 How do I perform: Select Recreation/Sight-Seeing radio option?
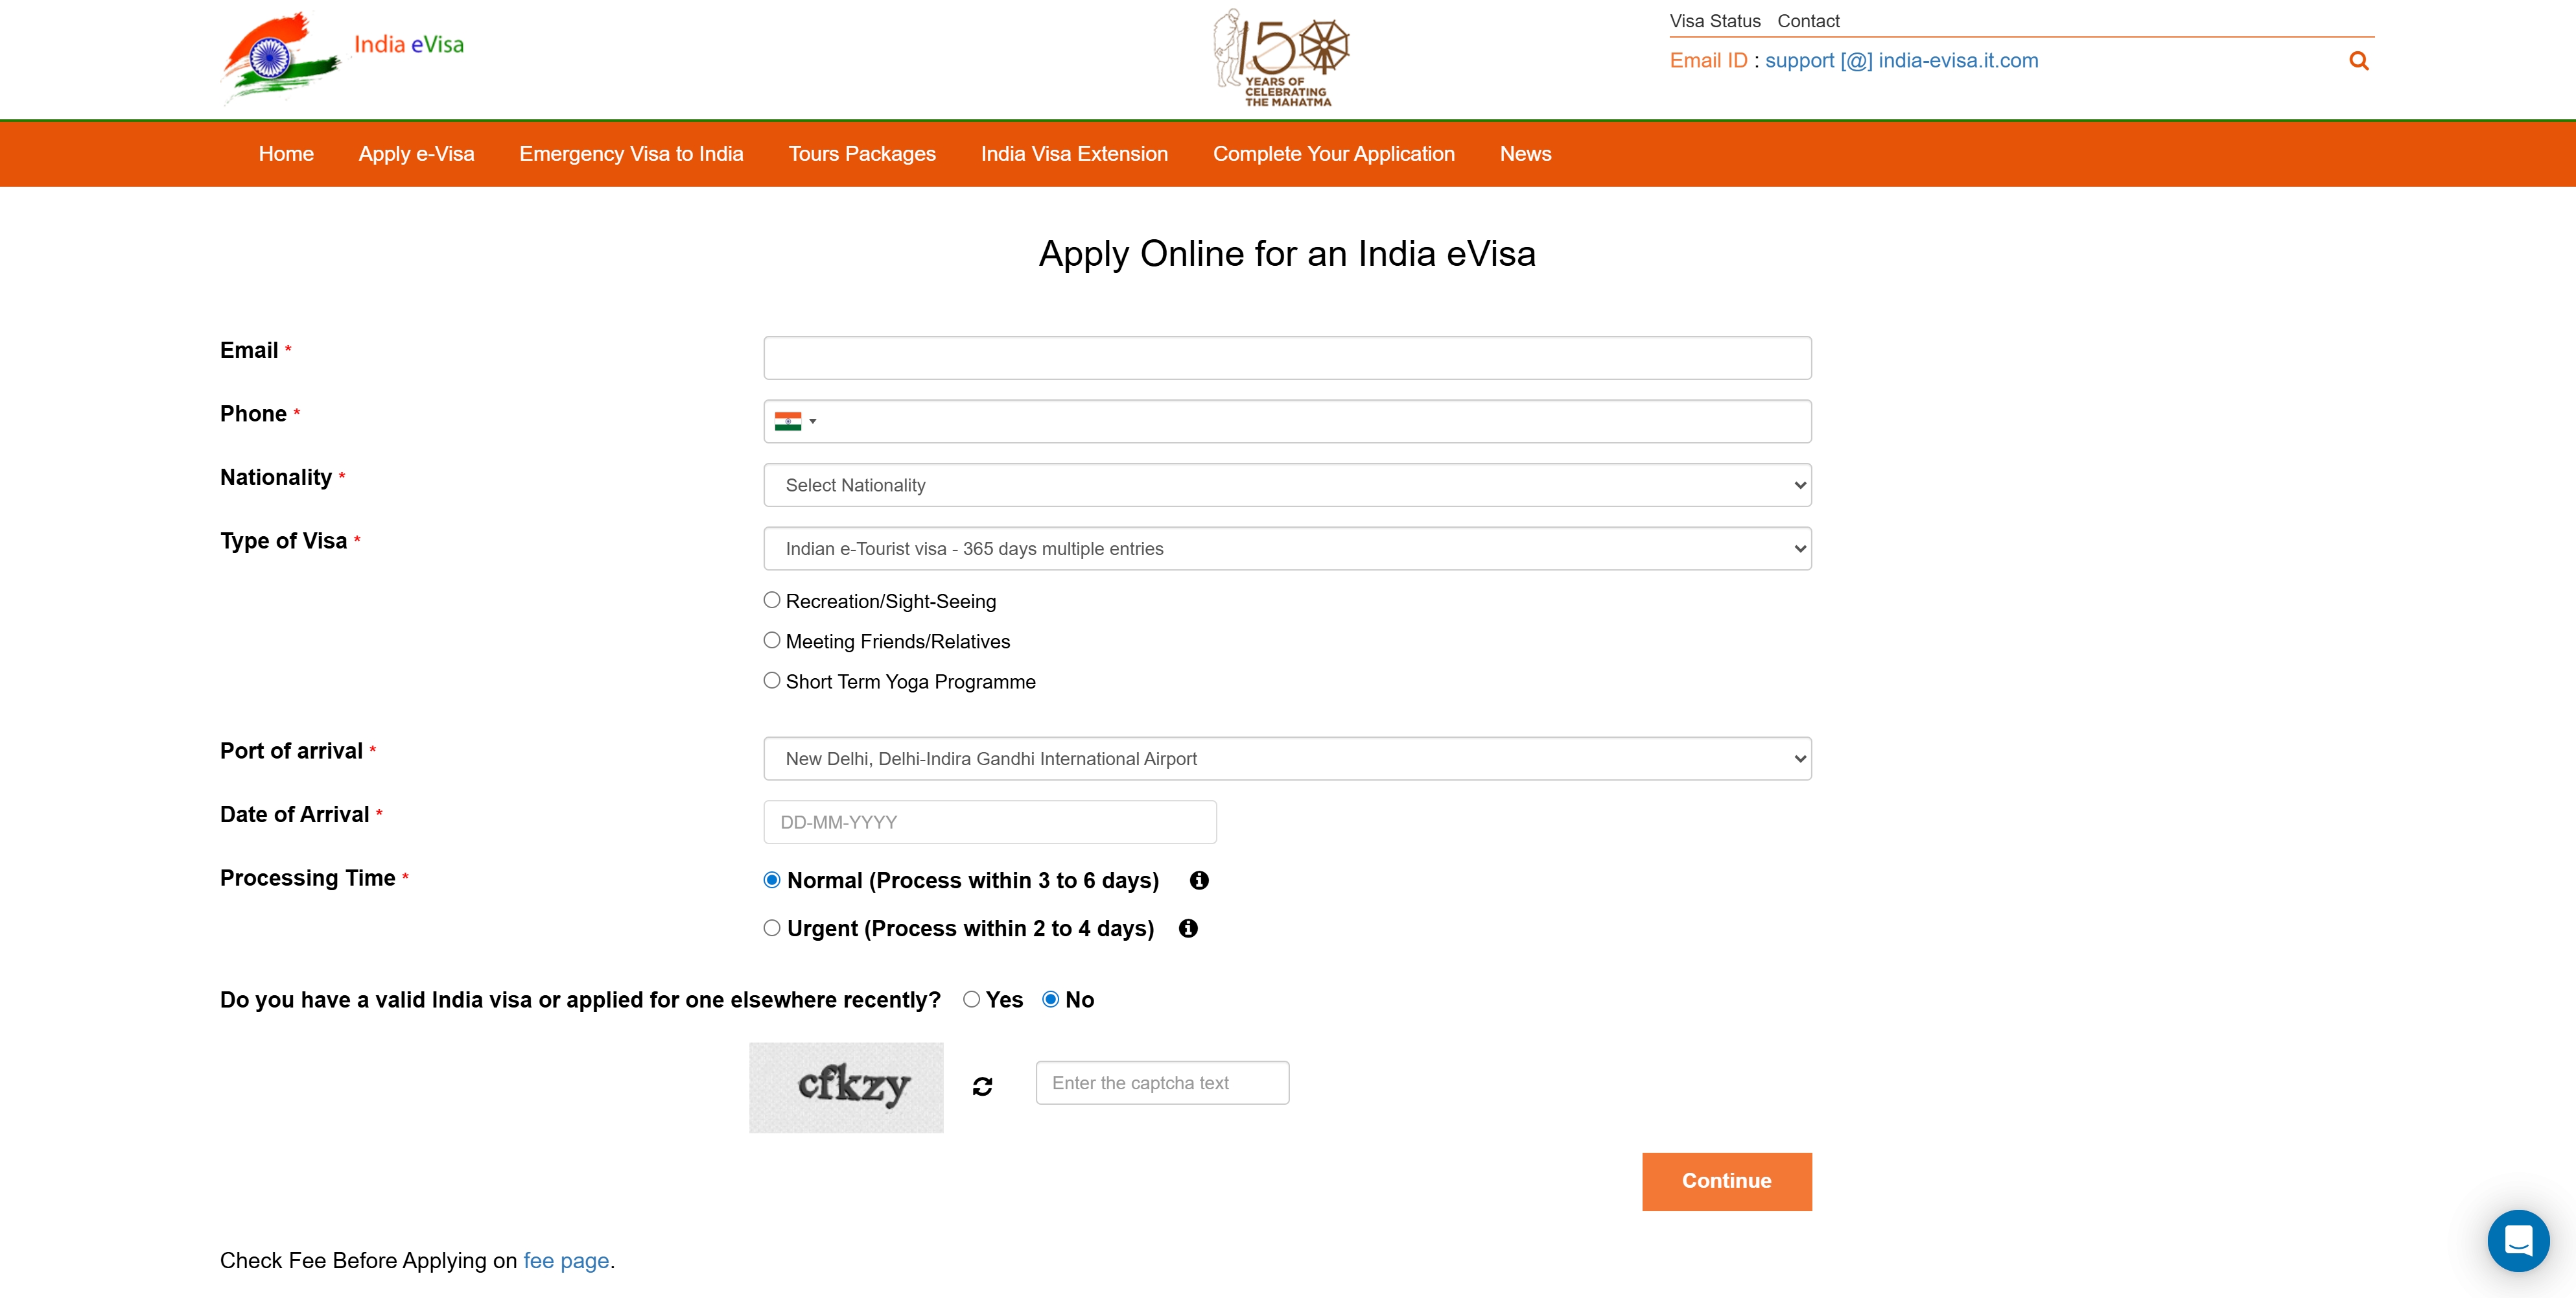(771, 600)
